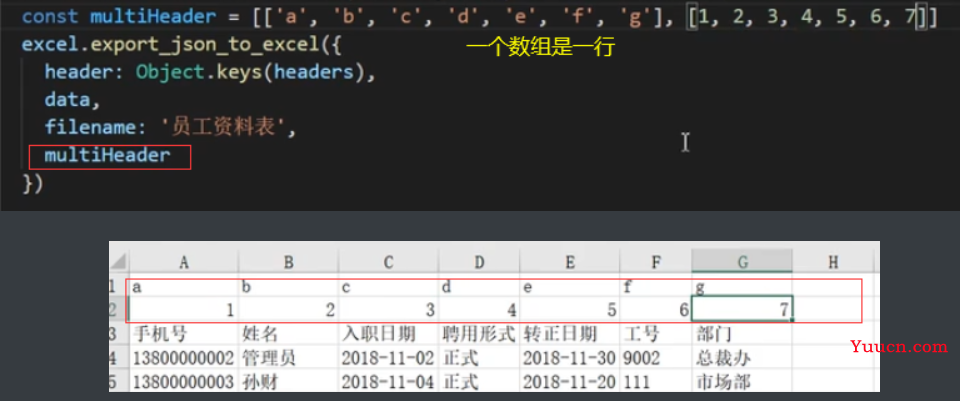960x401 pixels.
Task: Click cell F1 containing 'f'
Action: click(x=656, y=285)
